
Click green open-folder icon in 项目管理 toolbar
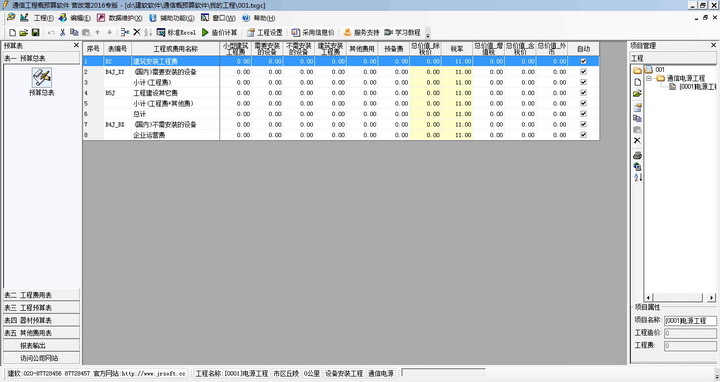(637, 94)
